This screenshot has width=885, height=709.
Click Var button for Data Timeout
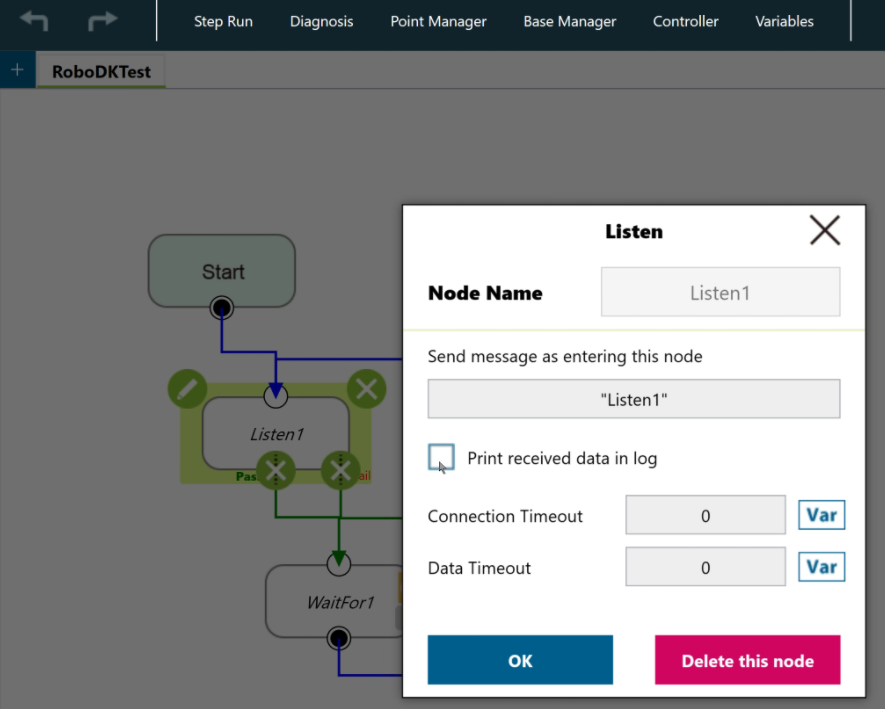821,567
